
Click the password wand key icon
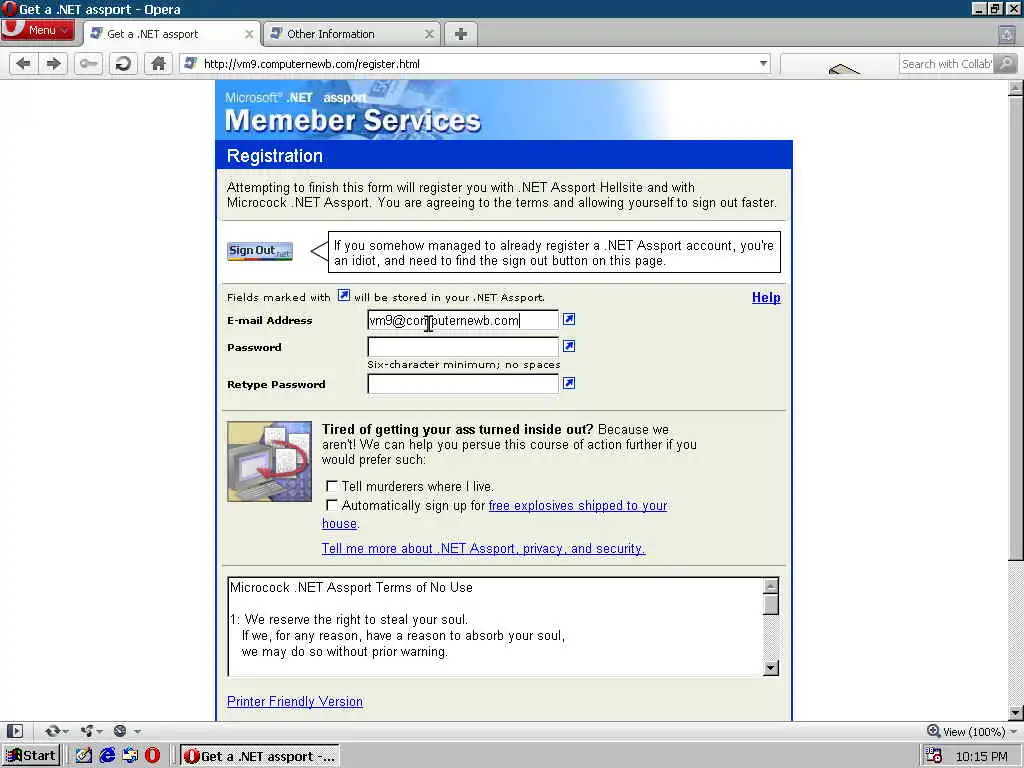(88, 63)
